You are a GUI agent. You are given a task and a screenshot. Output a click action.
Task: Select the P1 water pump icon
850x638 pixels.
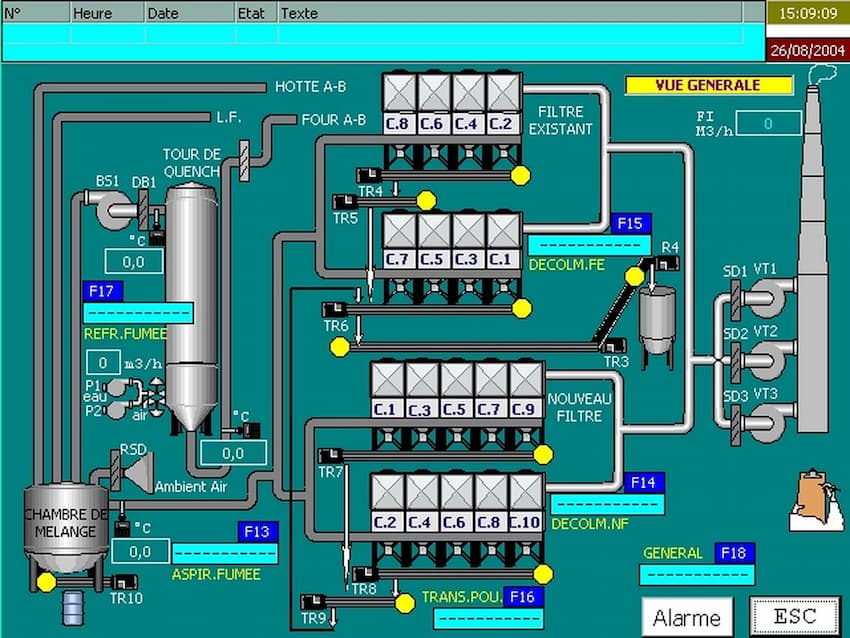click(115, 388)
